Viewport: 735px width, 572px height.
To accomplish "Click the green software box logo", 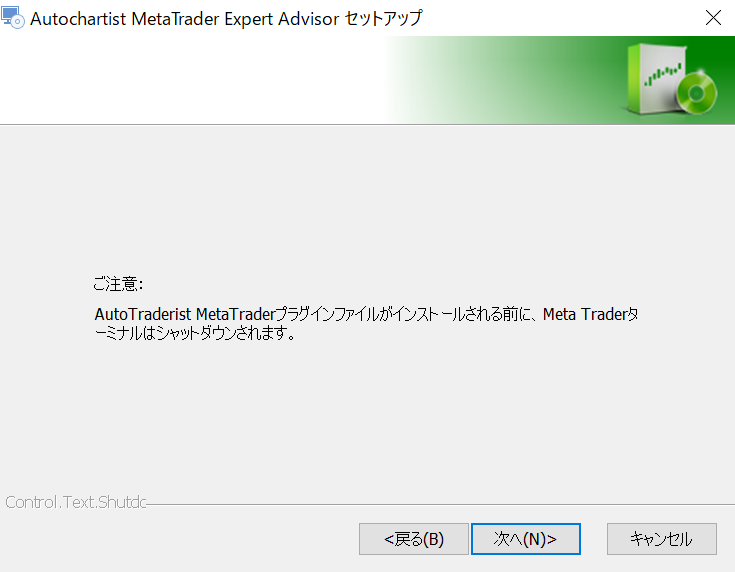I will [x=672, y=79].
